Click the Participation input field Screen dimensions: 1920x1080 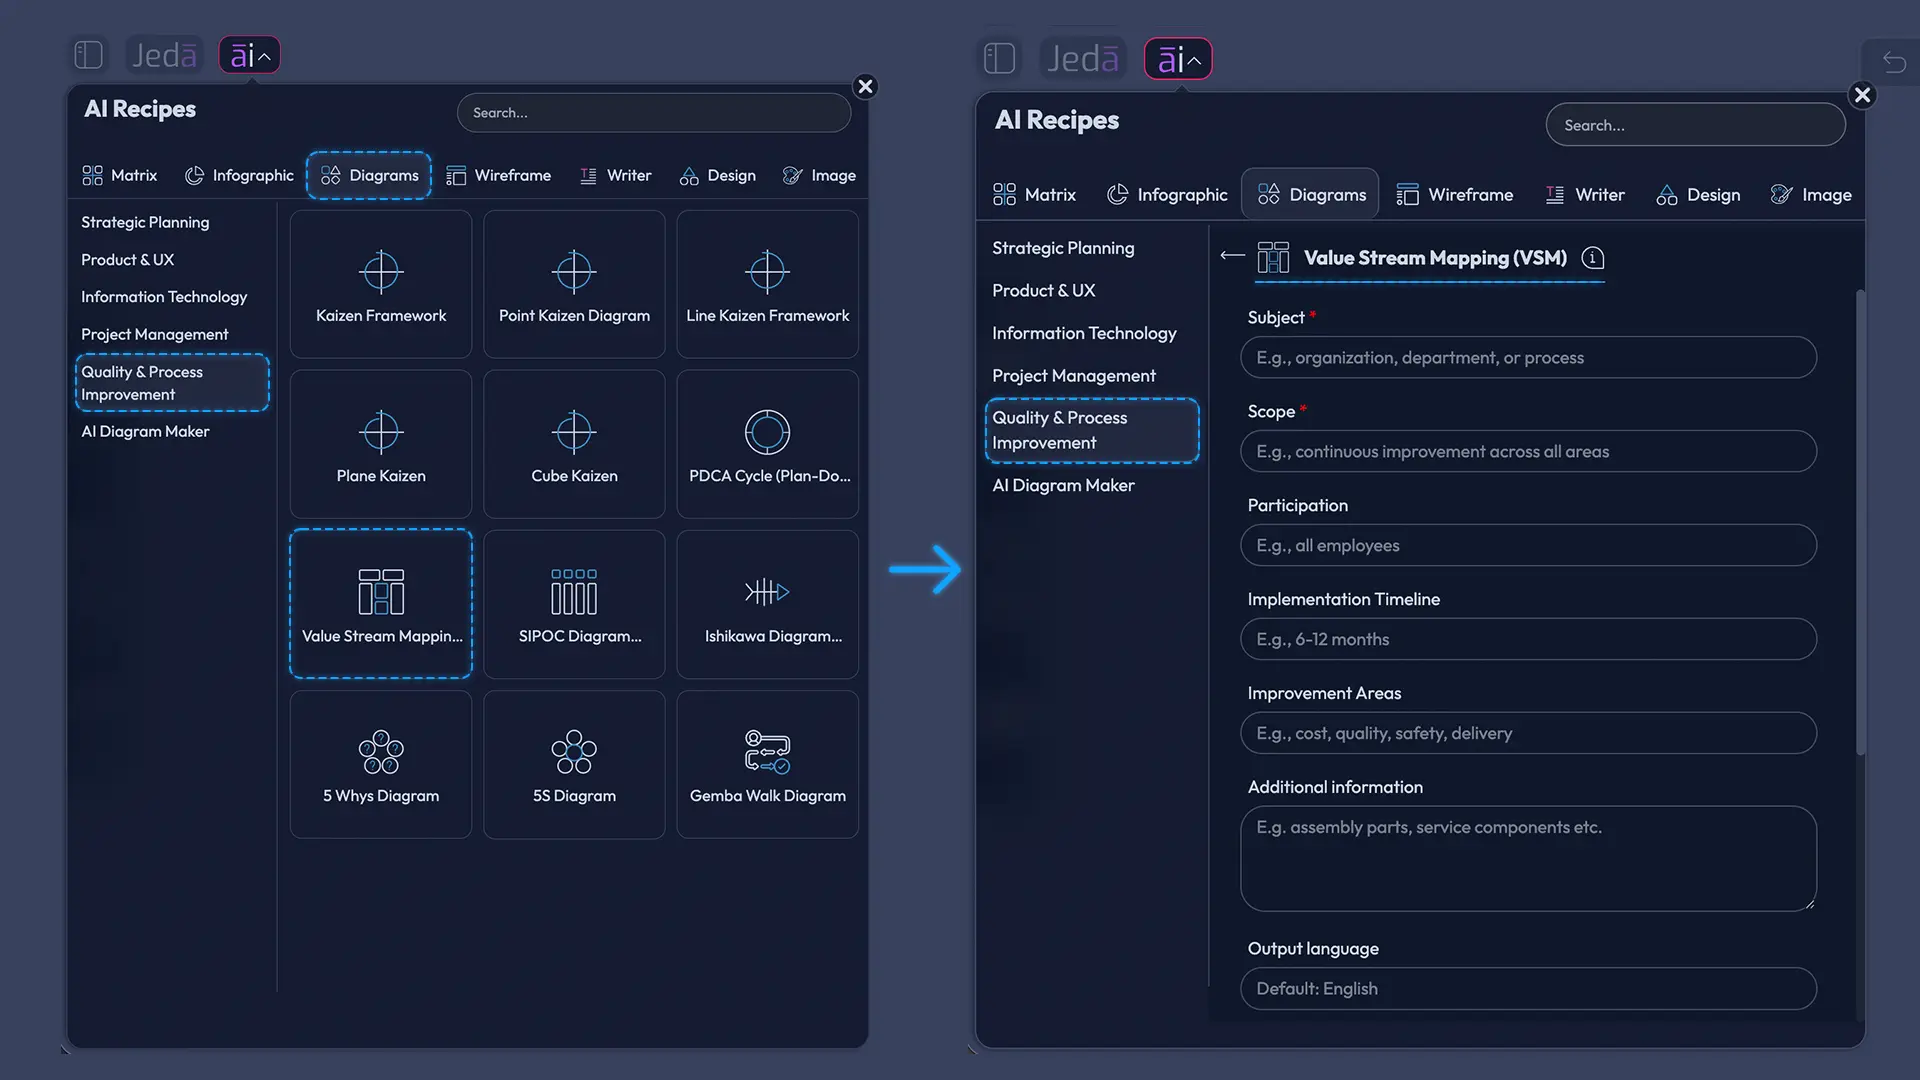1528,546
